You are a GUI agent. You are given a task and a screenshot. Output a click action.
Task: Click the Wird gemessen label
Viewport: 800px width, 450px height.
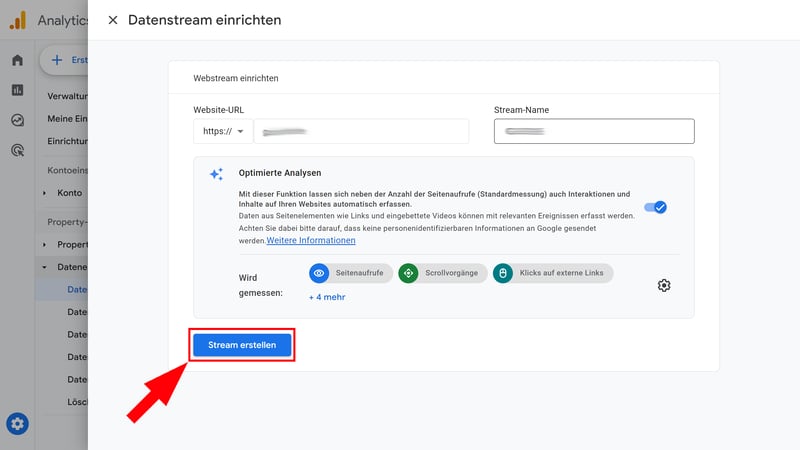pyautogui.click(x=260, y=285)
